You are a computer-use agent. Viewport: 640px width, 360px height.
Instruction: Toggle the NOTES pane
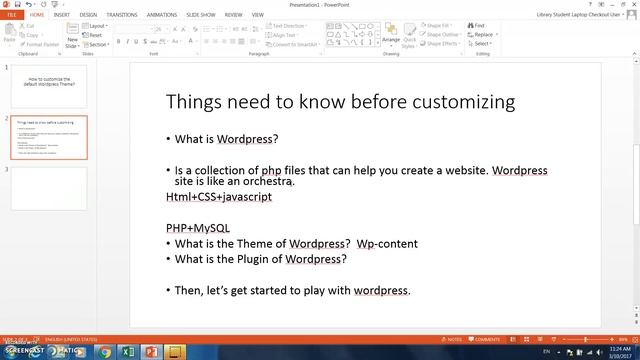pos(451,340)
